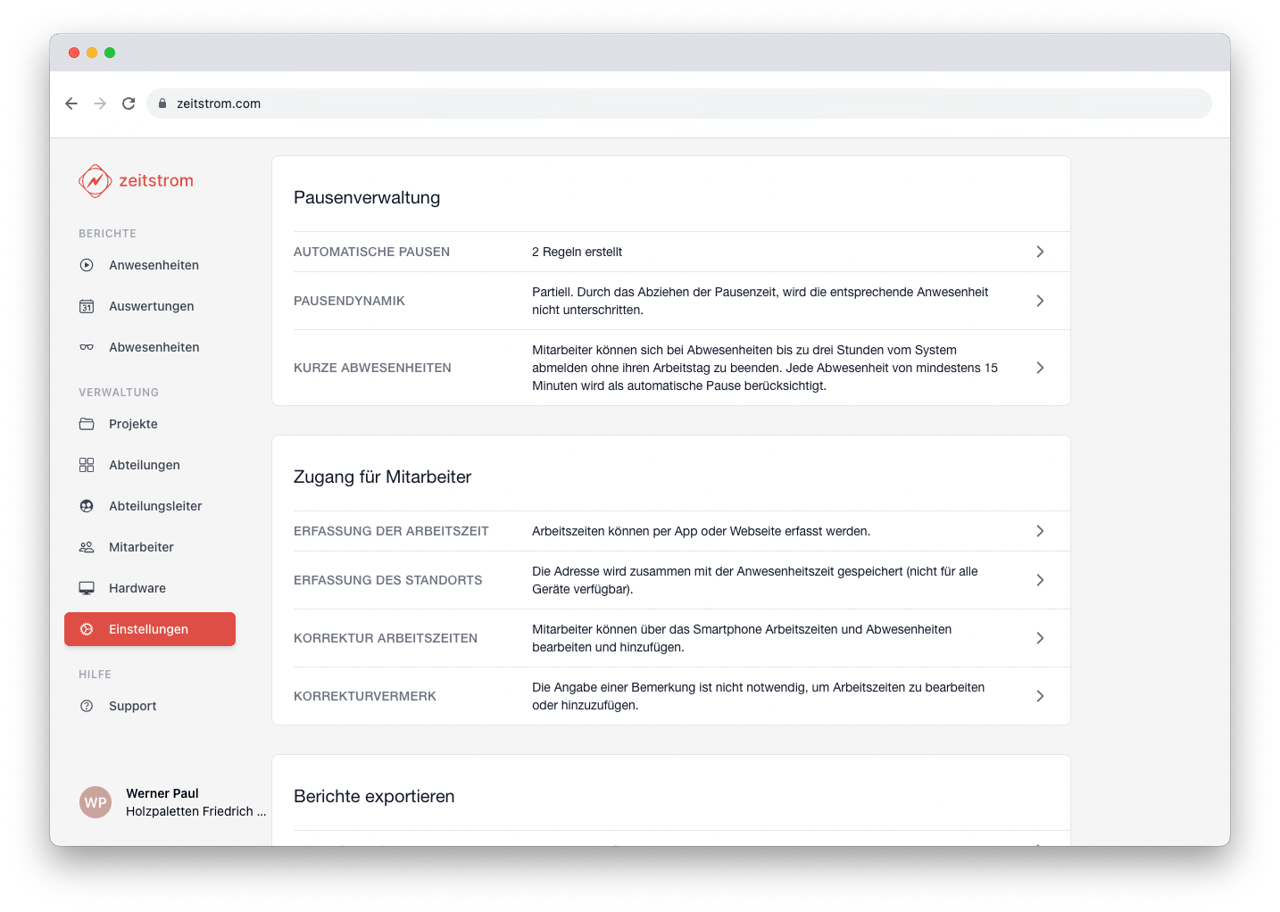Screen dimensions: 1280x912
Task: Click the KORREKTURVERMERK label
Action: click(x=365, y=696)
